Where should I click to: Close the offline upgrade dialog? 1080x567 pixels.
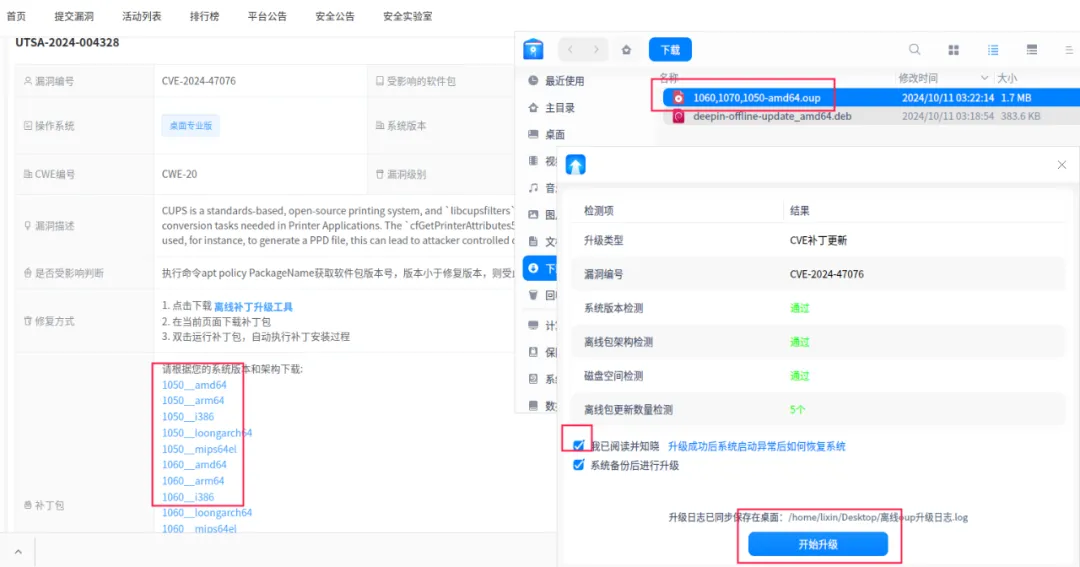(x=1061, y=165)
